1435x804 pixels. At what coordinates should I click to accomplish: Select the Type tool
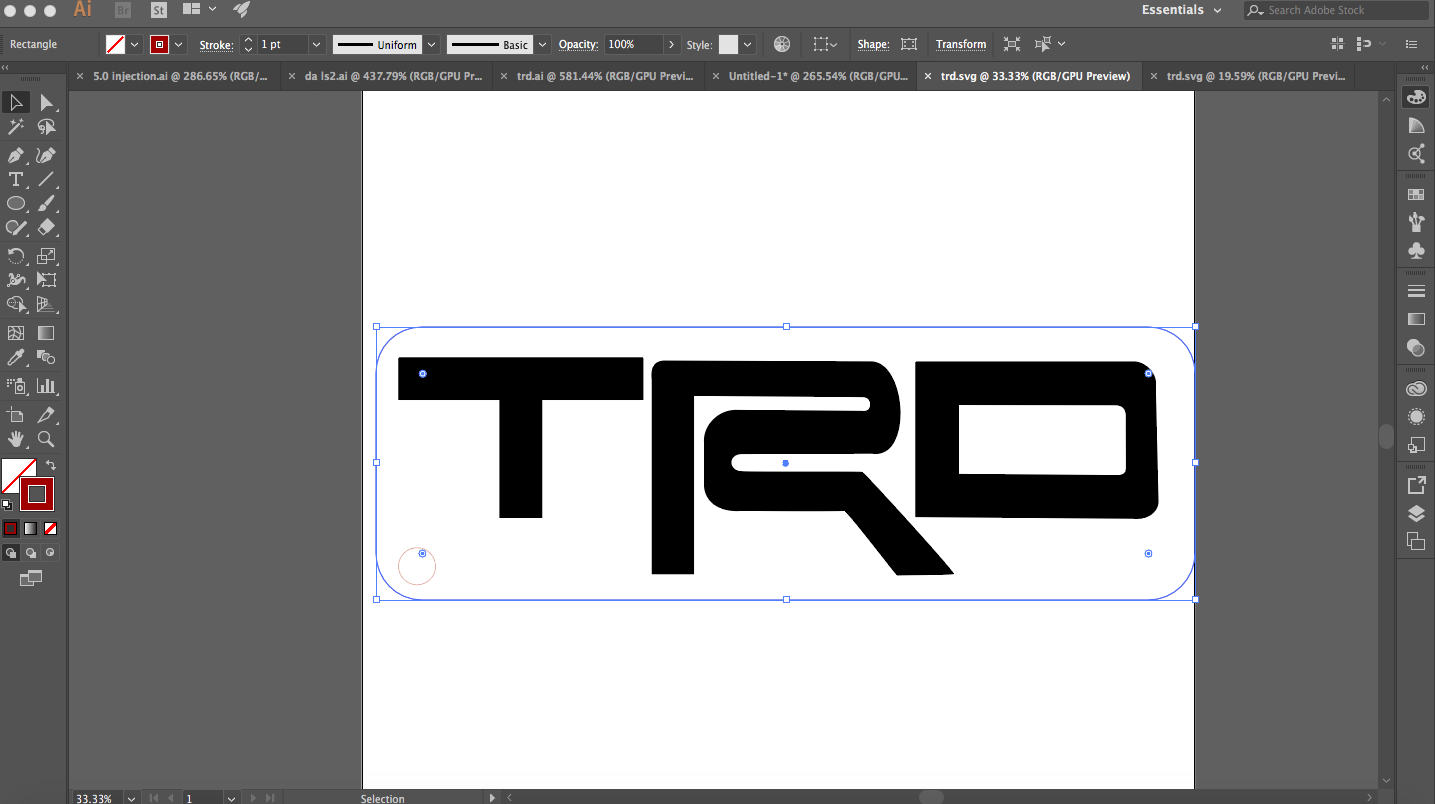(x=16, y=180)
